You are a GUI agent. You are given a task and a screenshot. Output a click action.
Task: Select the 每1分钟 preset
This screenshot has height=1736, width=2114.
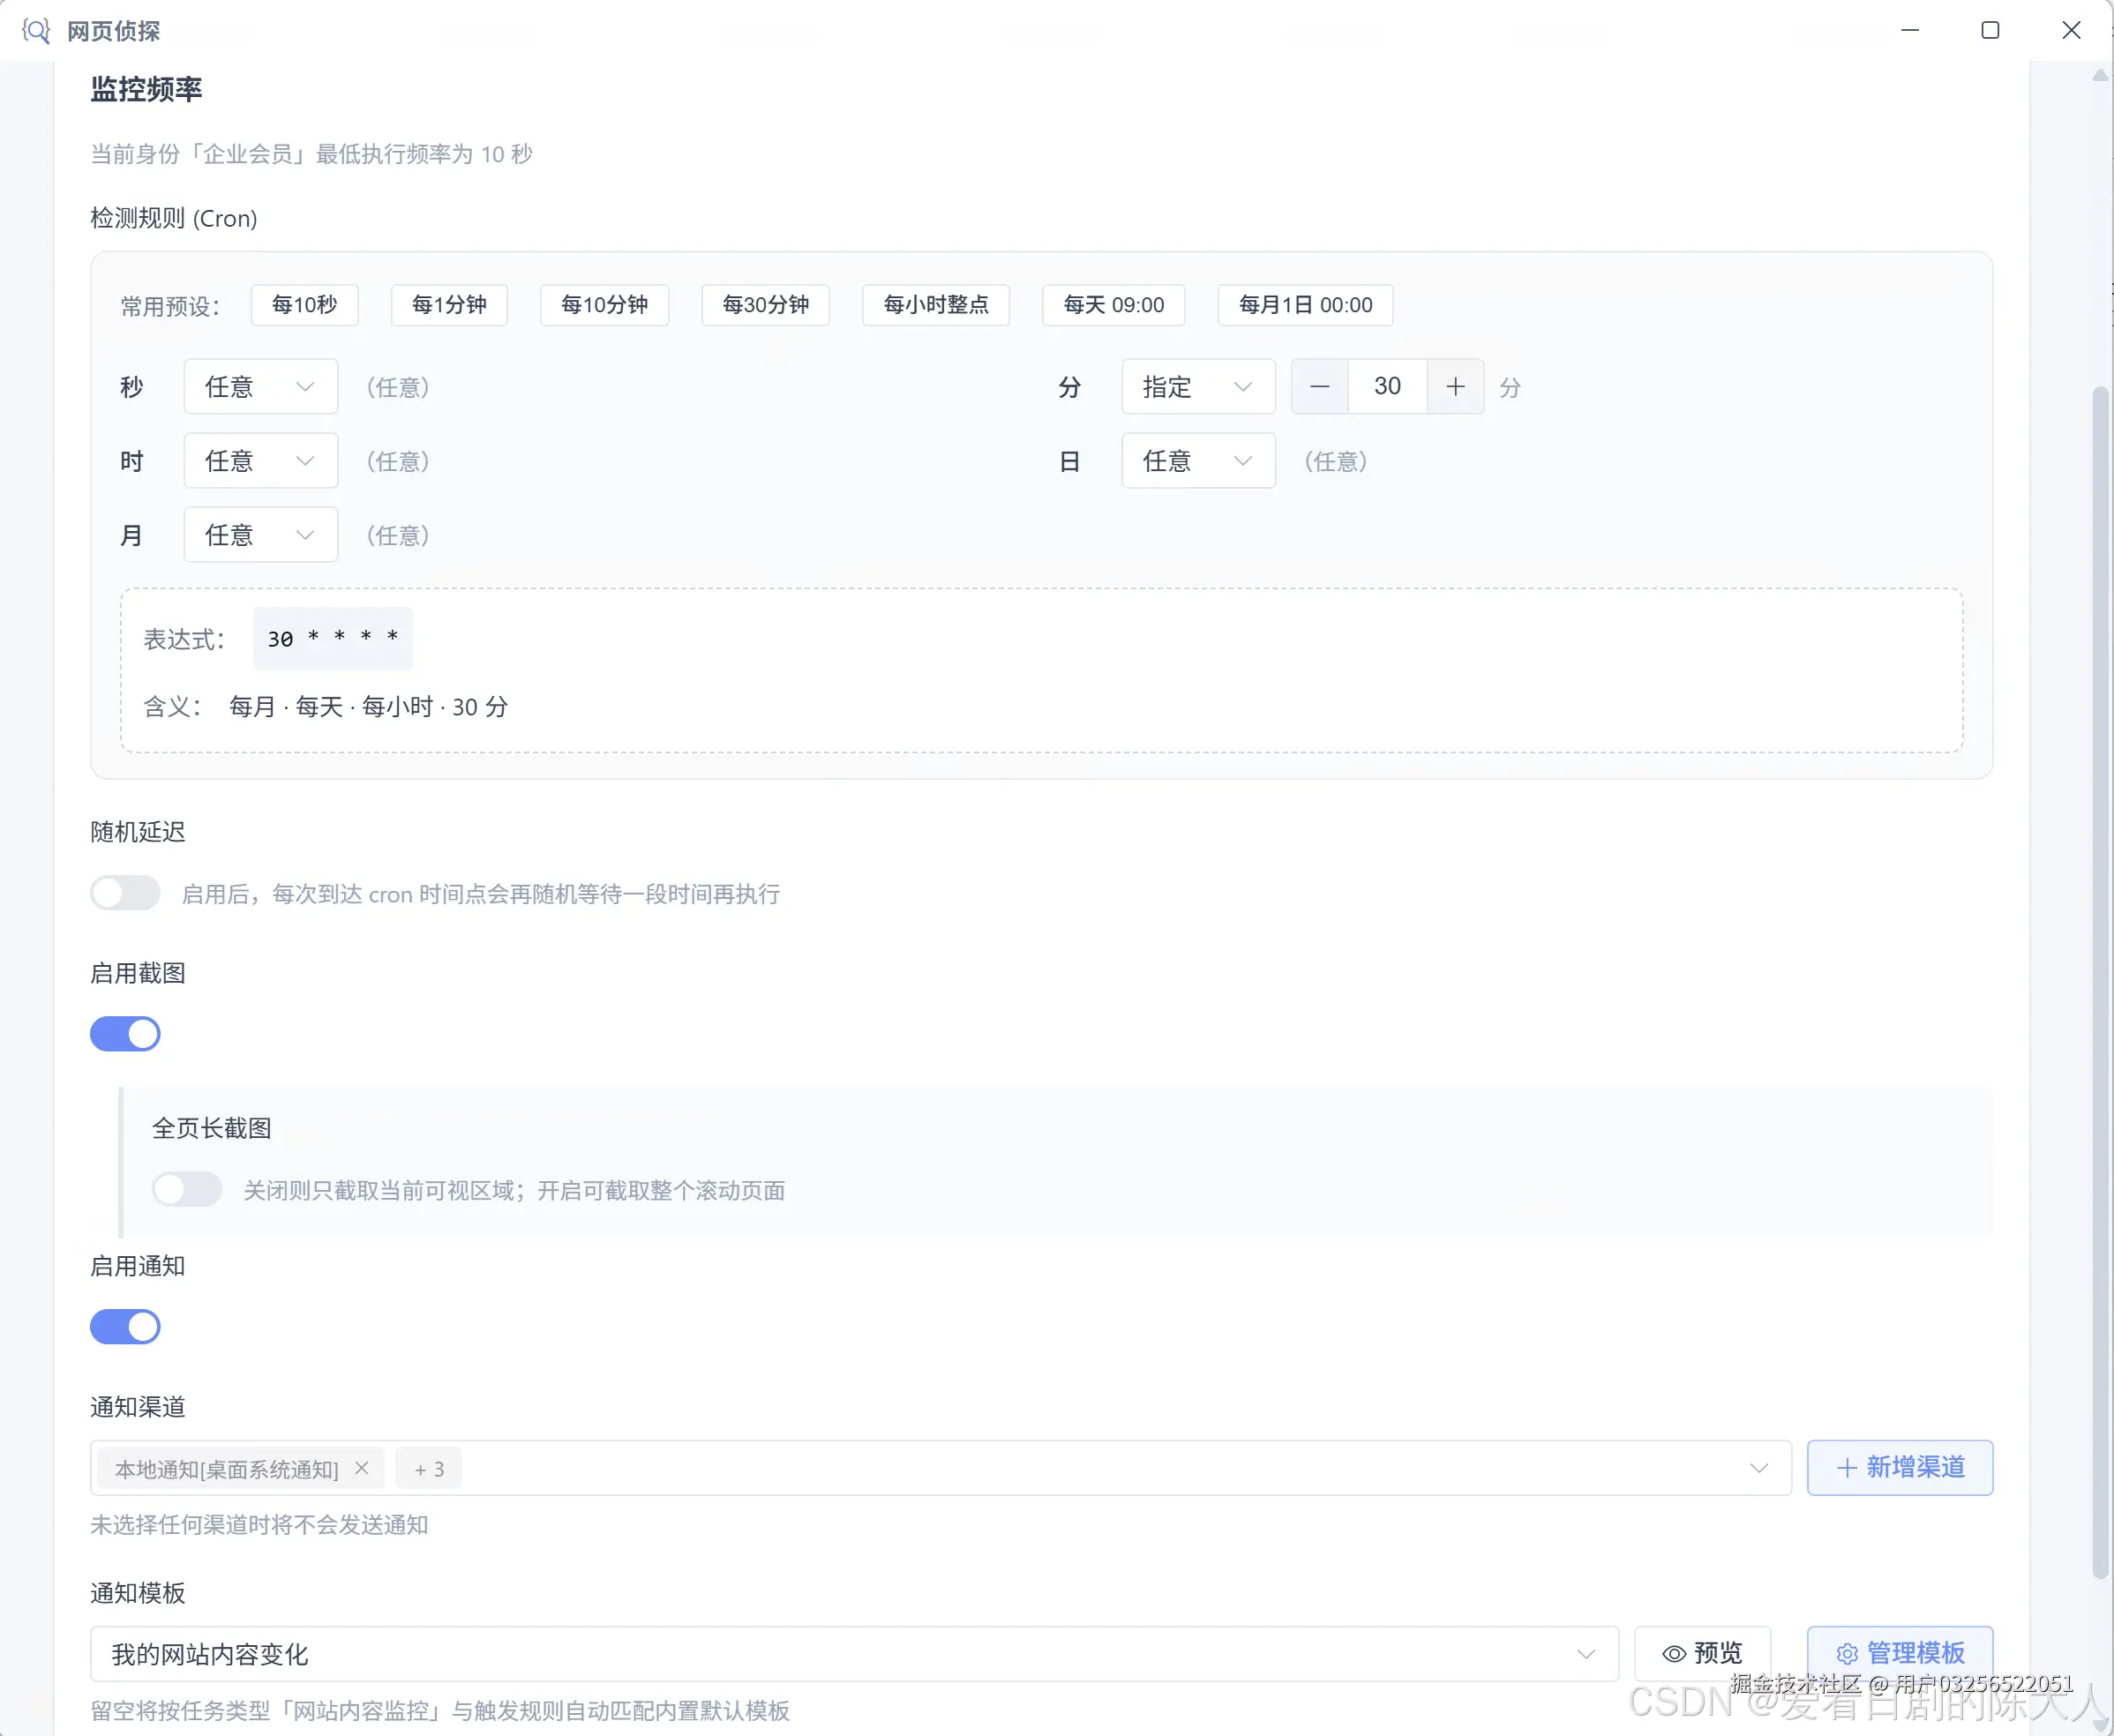449,305
